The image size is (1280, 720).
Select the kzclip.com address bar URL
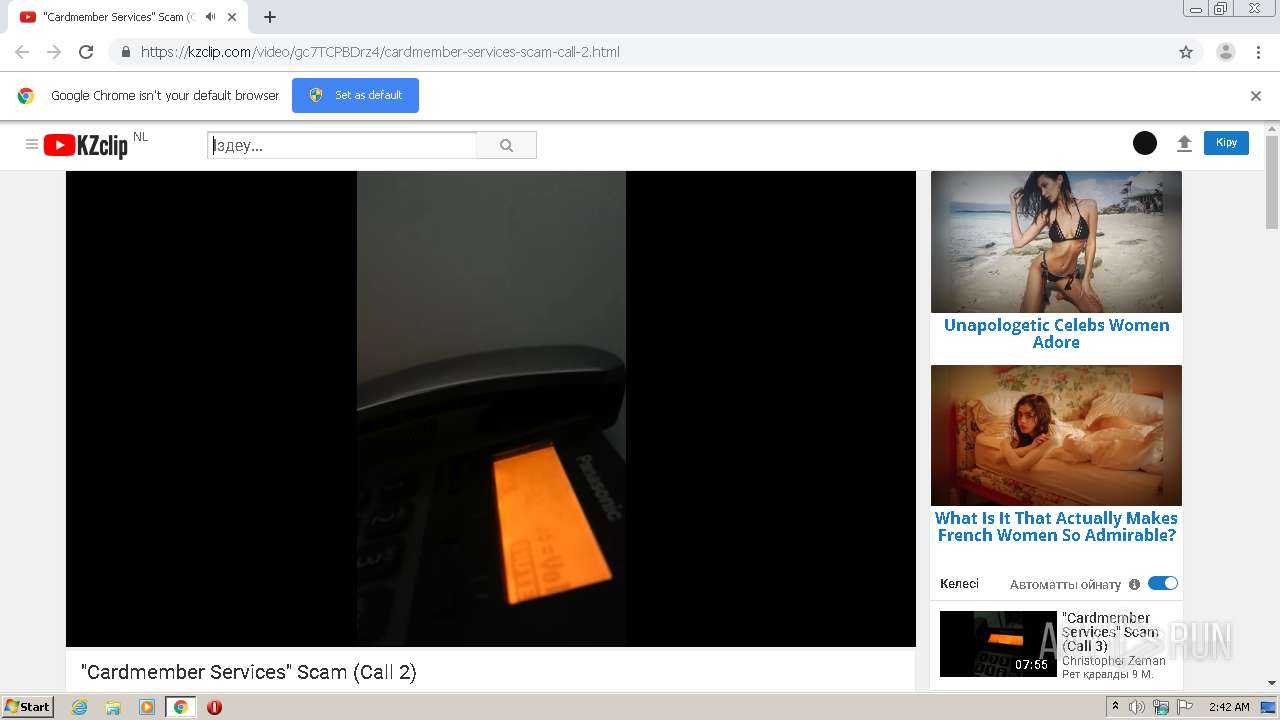[x=380, y=52]
